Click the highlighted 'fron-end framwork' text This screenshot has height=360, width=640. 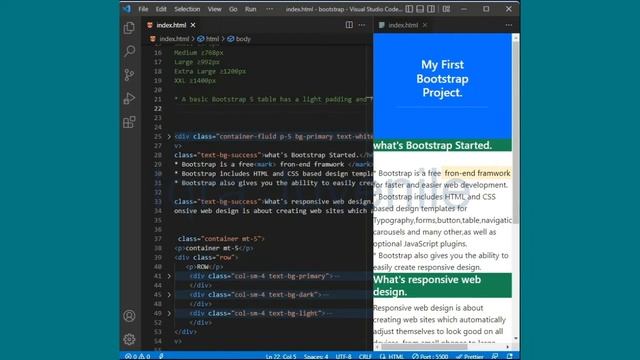click(x=477, y=173)
